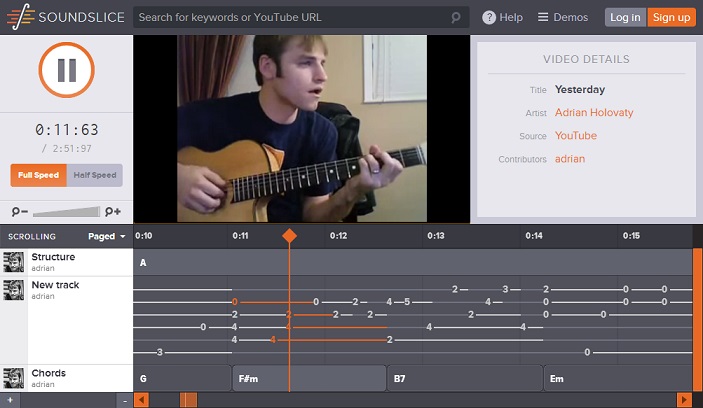Click the Log in button
This screenshot has width=703, height=408.
(625, 17)
